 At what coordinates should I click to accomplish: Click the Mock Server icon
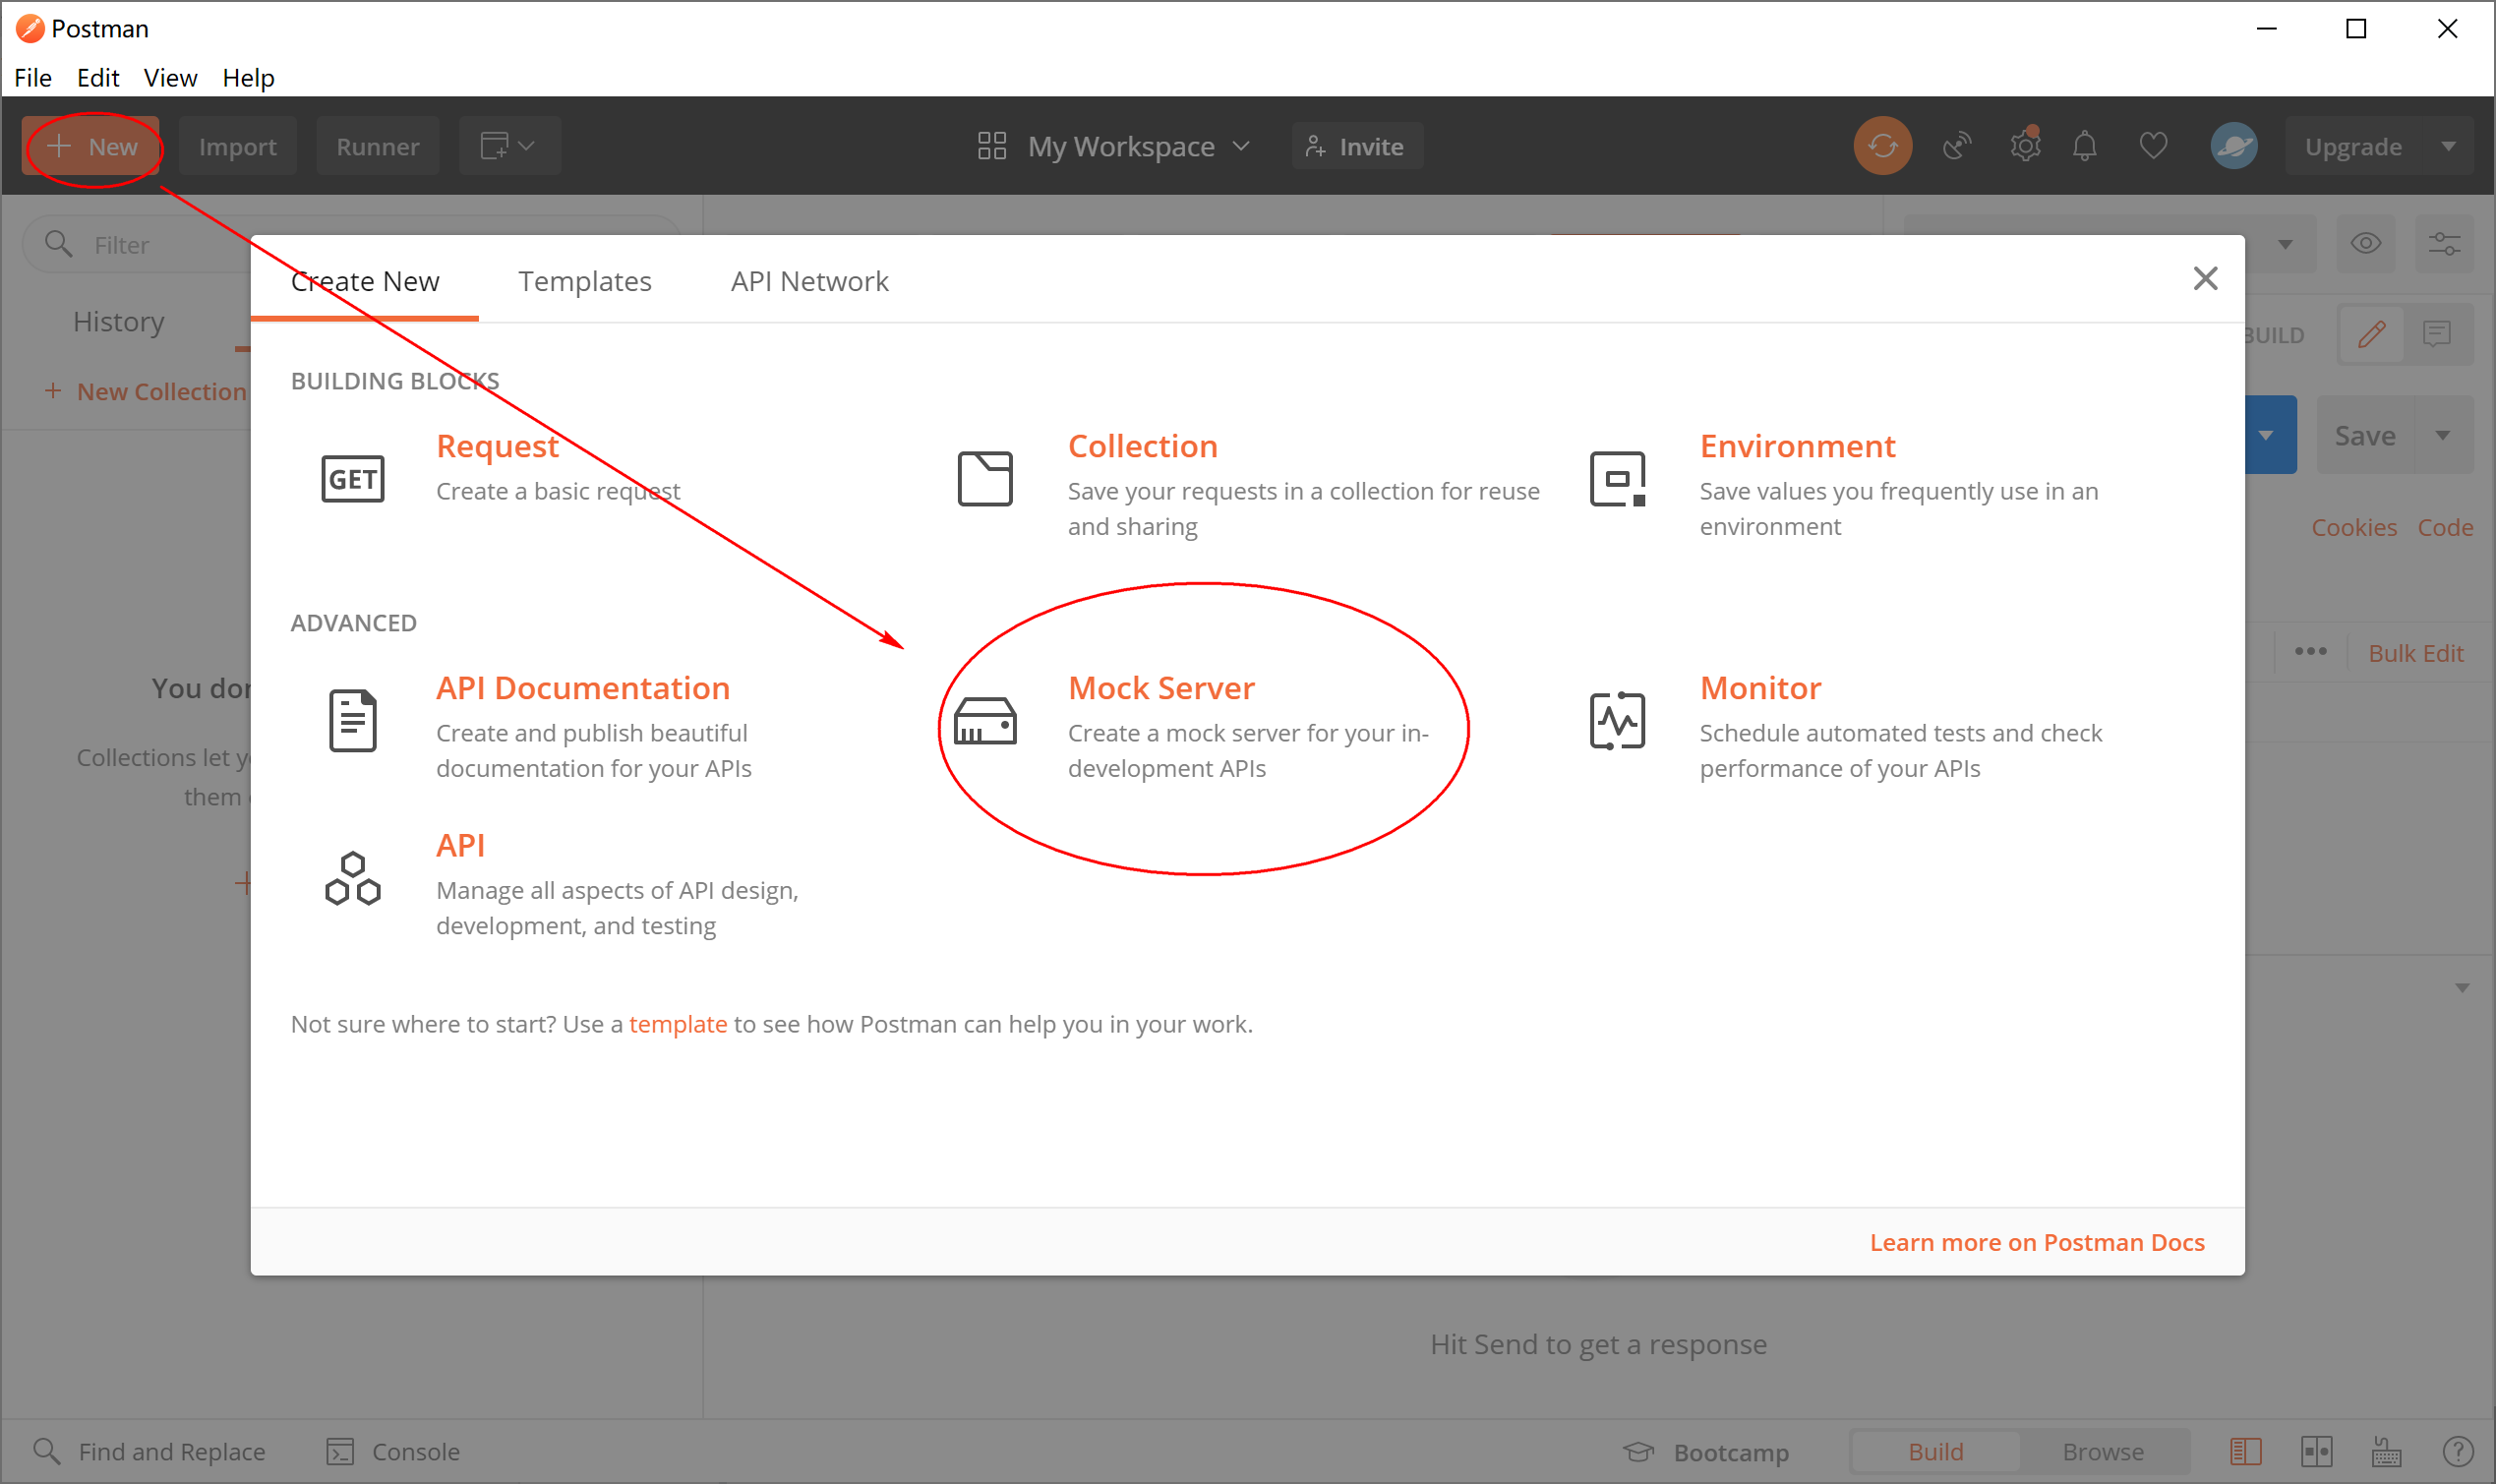(x=985, y=721)
